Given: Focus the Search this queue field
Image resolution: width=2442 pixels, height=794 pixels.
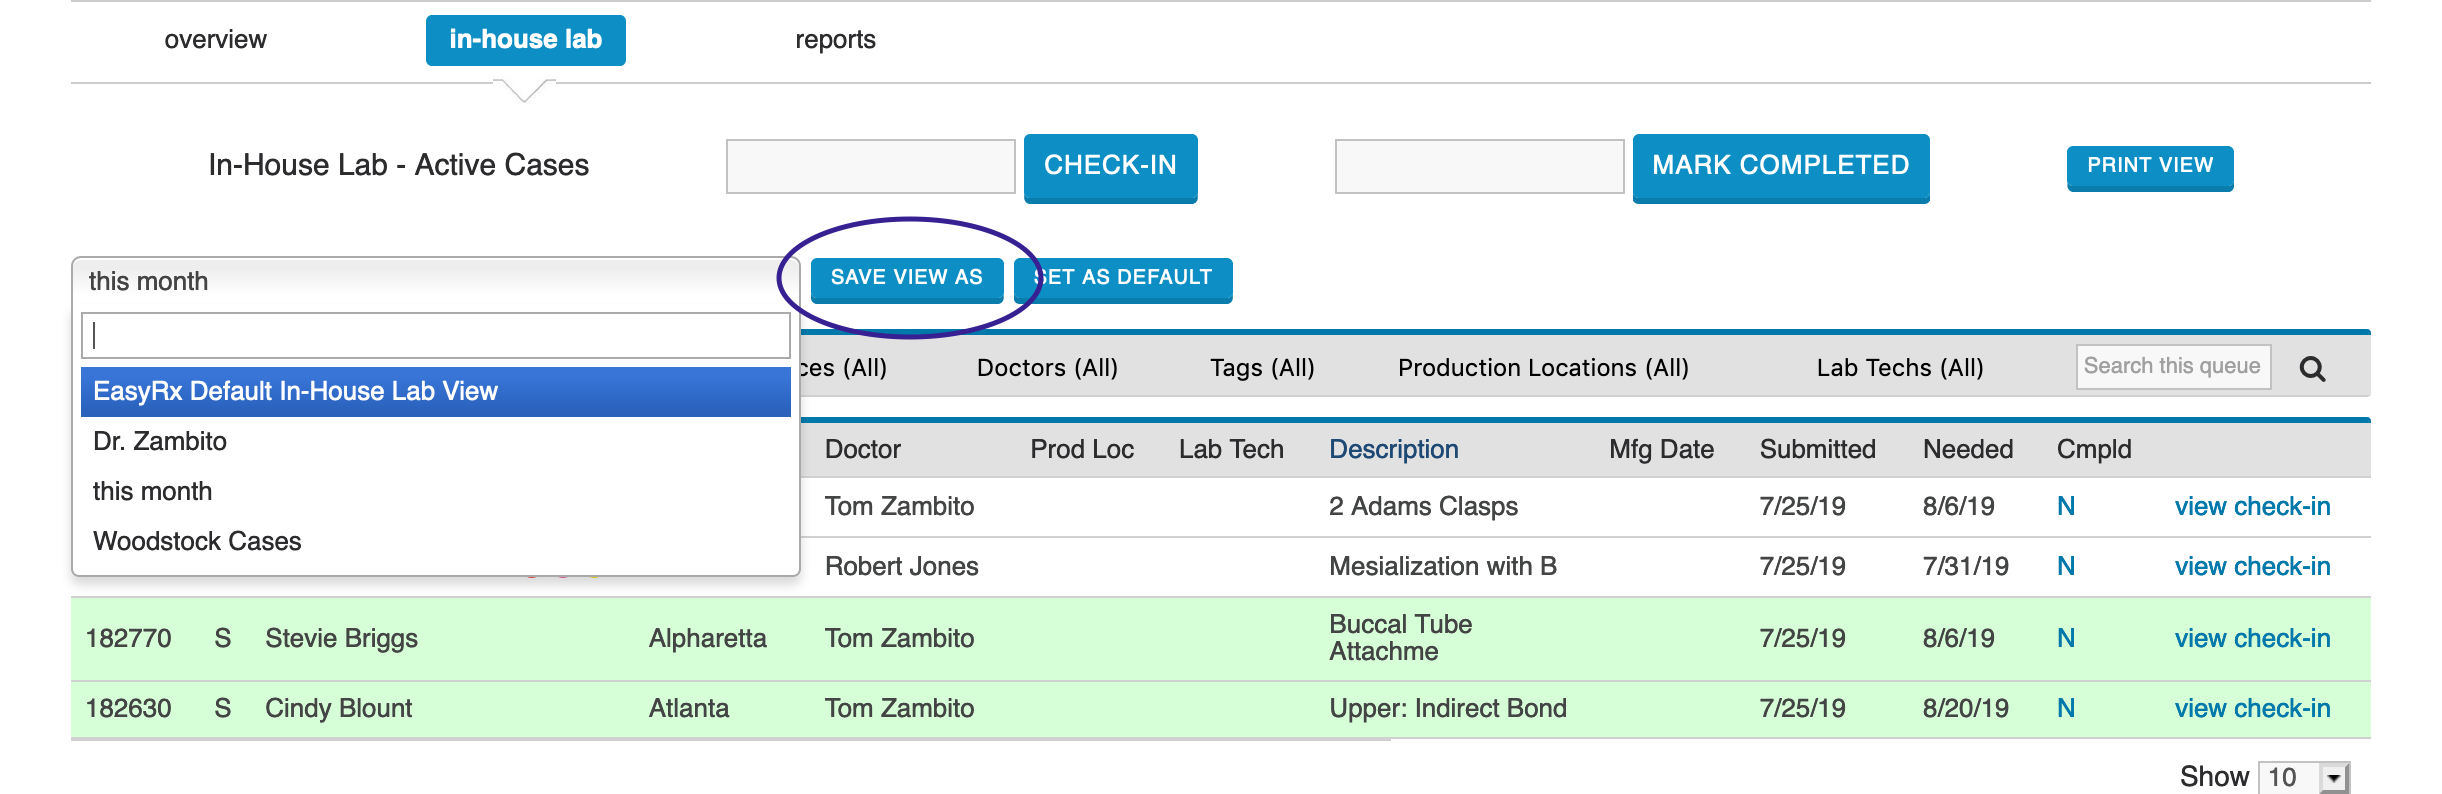Looking at the screenshot, I should coord(2172,367).
